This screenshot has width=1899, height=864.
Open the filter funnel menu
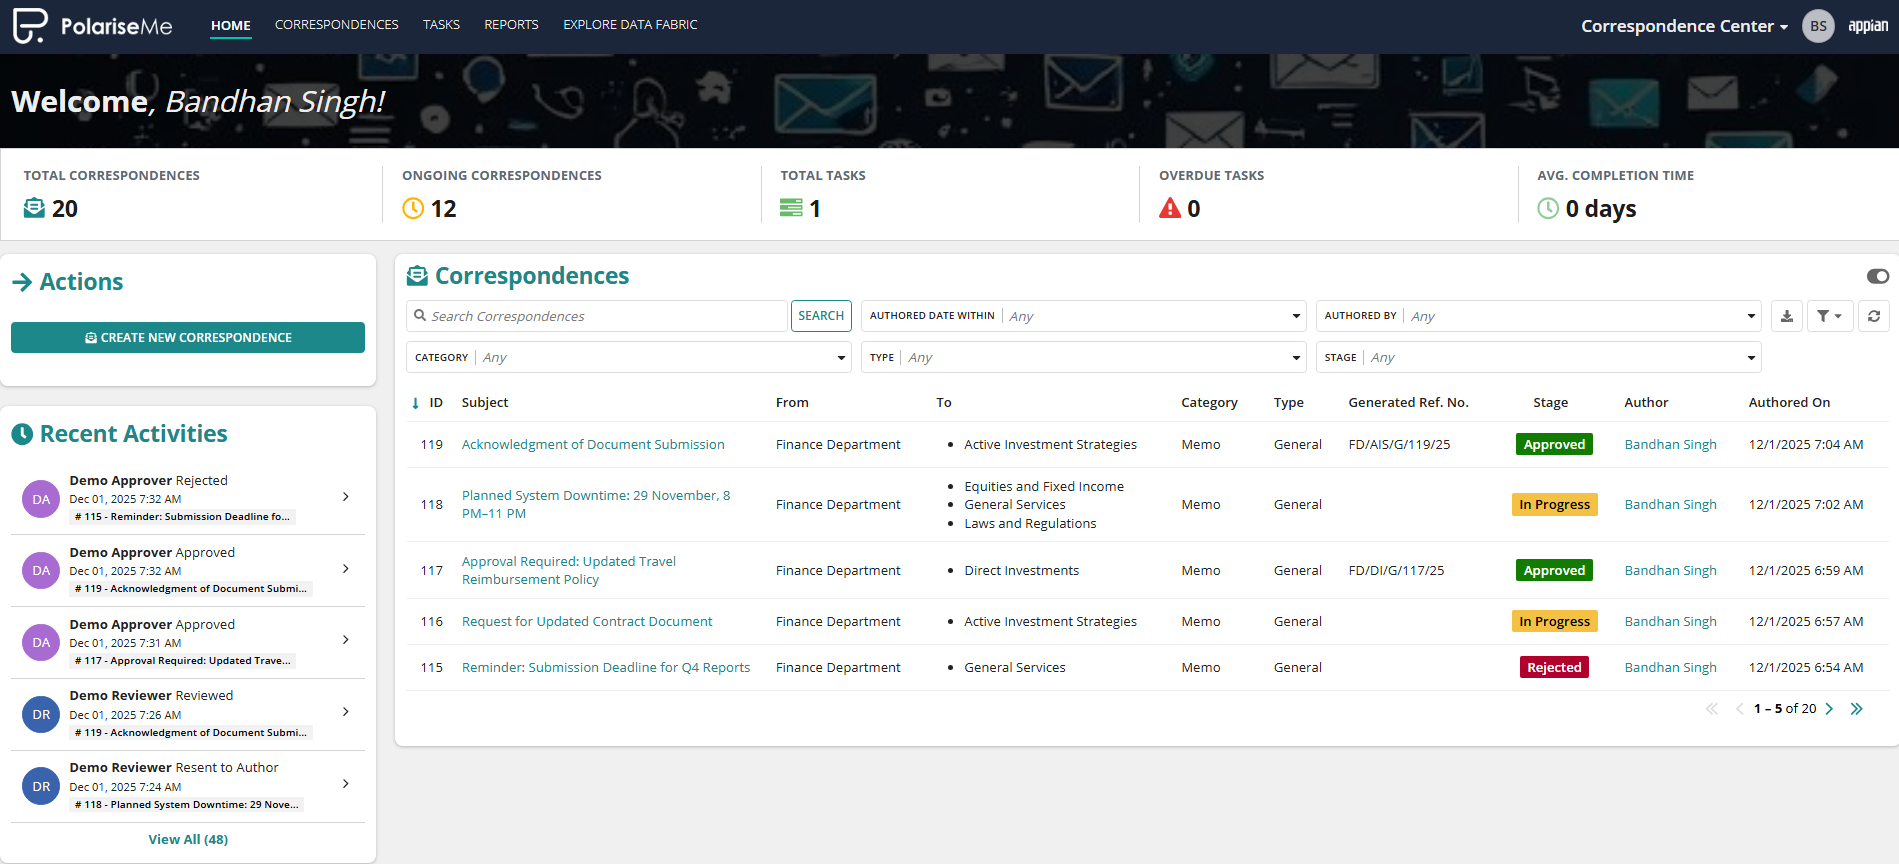click(x=1829, y=316)
